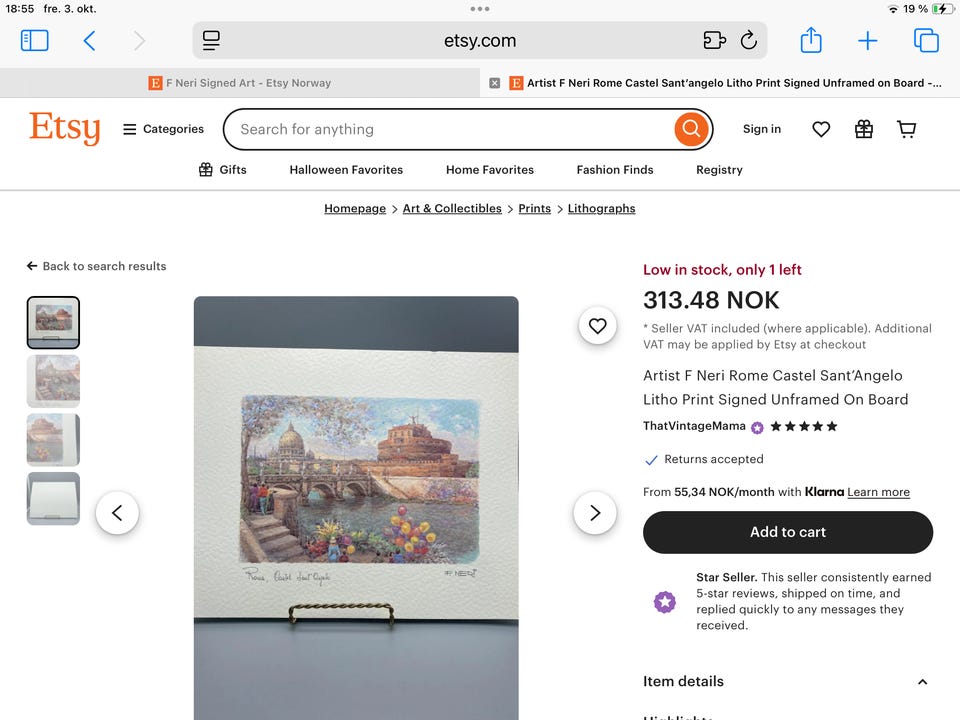The image size is (960, 720).
Task: Tap the Safari share icon
Action: pos(811,40)
